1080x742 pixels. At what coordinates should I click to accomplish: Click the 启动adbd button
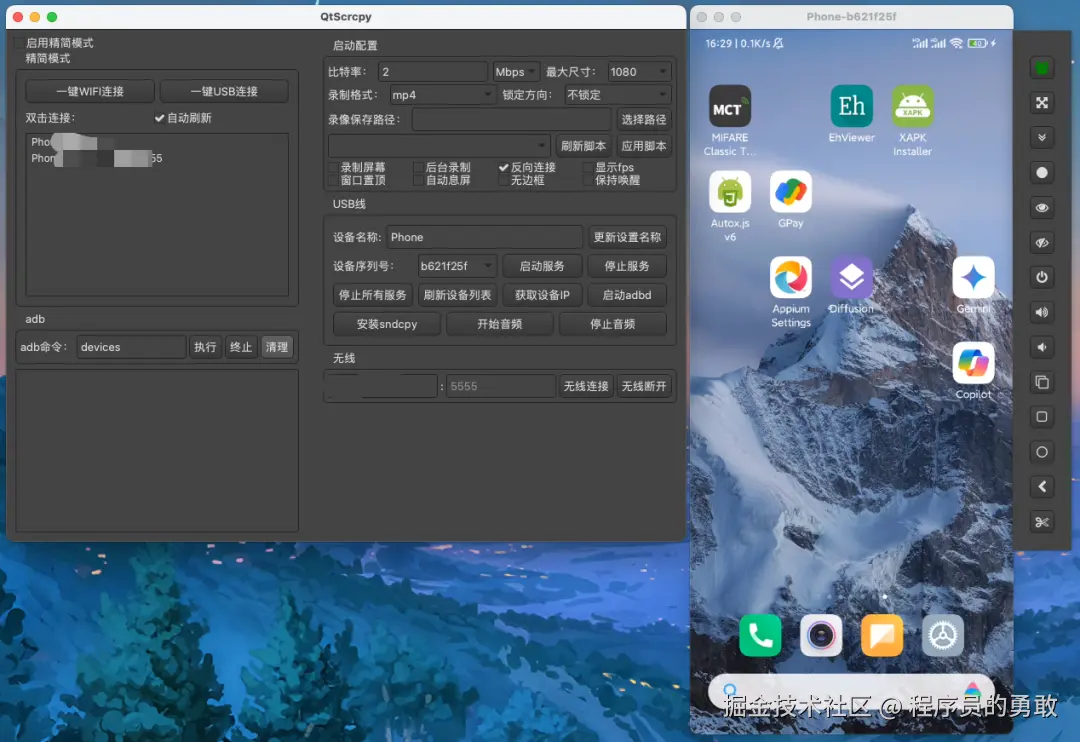point(627,295)
